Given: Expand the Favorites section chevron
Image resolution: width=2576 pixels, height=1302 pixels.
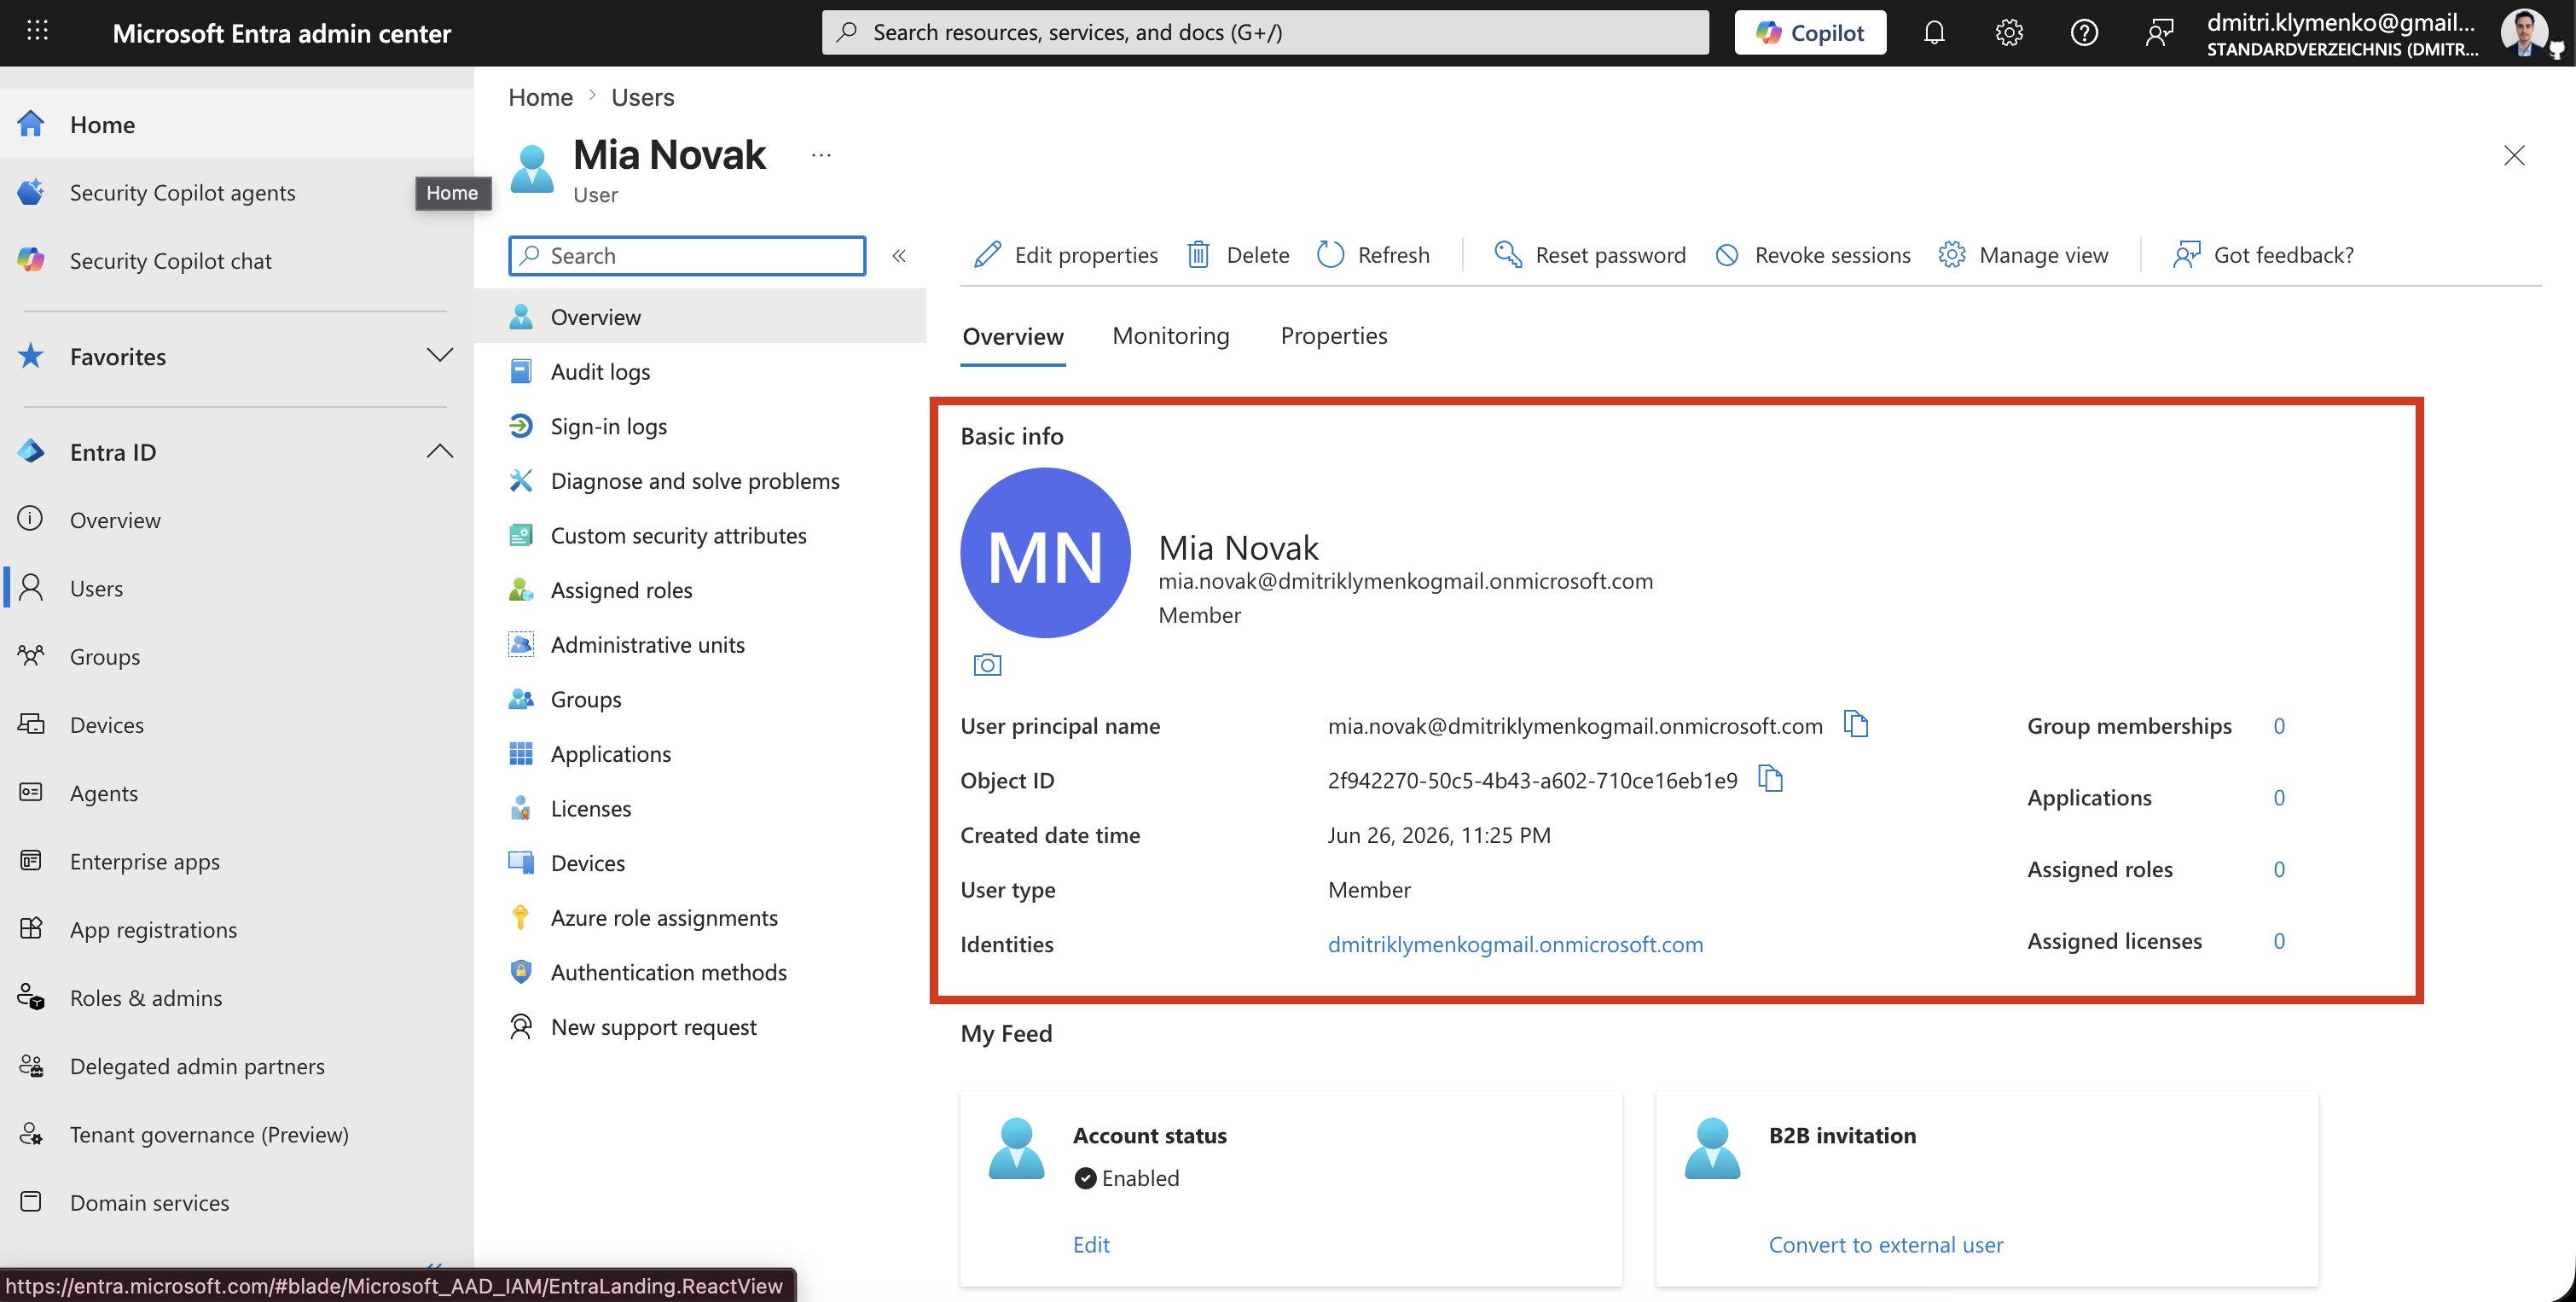Looking at the screenshot, I should 439,356.
